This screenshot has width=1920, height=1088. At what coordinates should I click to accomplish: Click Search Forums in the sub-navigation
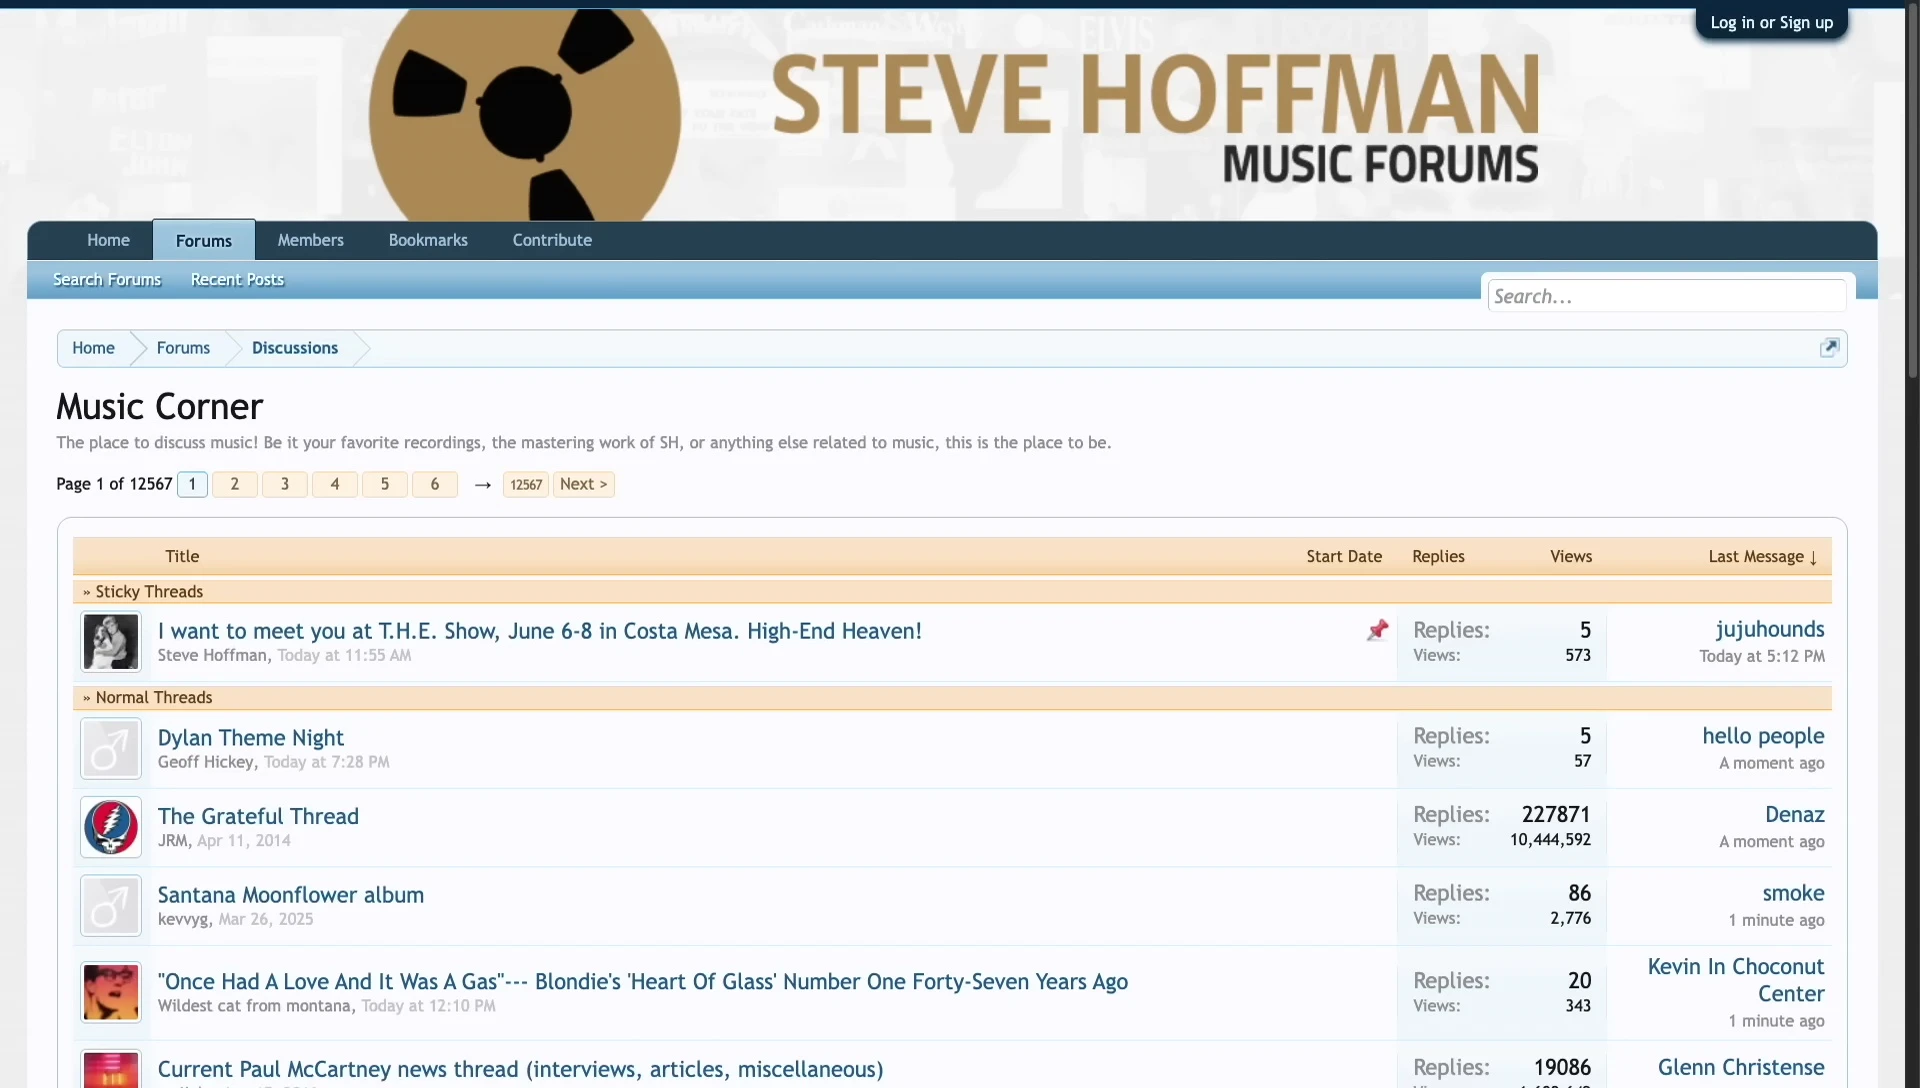click(x=107, y=280)
